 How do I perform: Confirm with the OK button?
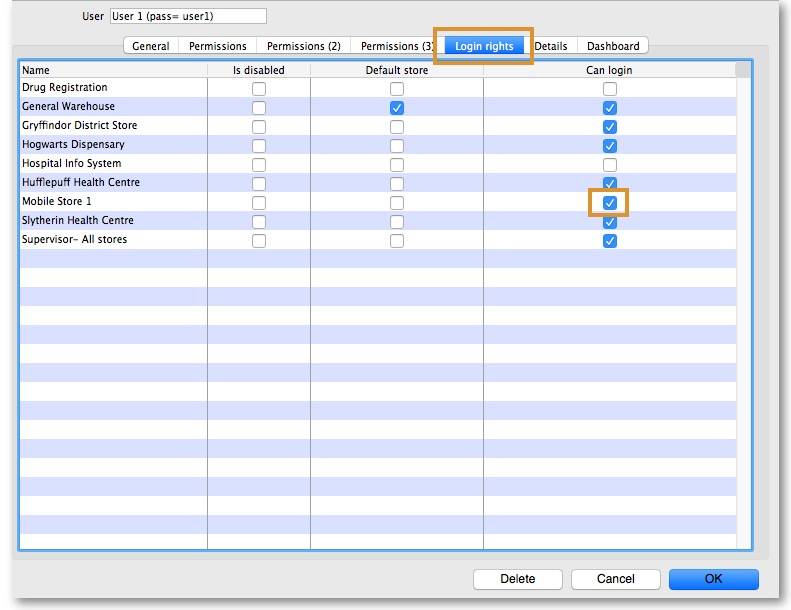(x=713, y=579)
